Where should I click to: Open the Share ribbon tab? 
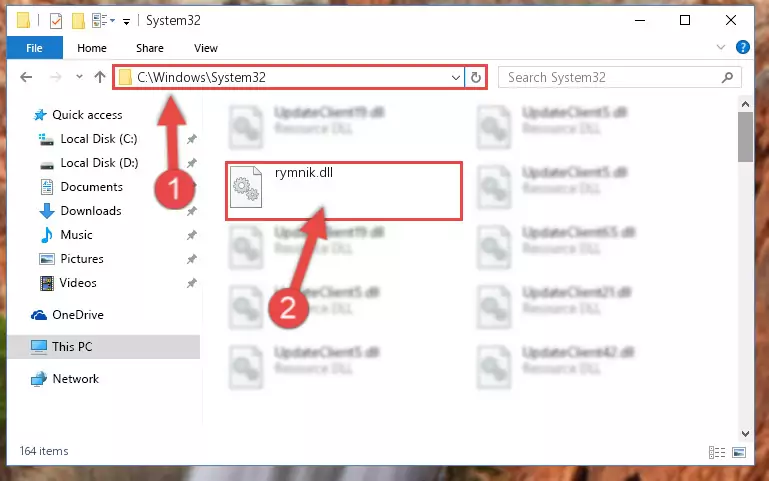tap(150, 48)
